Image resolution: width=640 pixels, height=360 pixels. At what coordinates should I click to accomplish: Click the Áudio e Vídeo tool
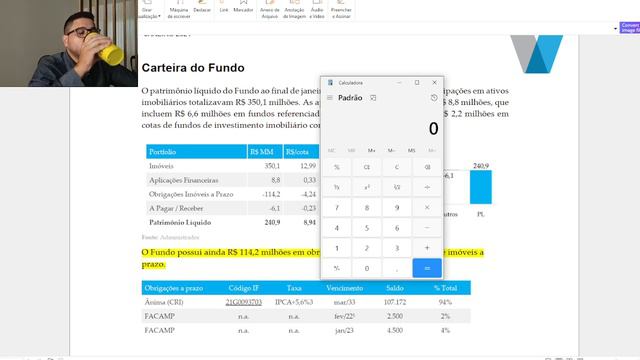pyautogui.click(x=317, y=9)
